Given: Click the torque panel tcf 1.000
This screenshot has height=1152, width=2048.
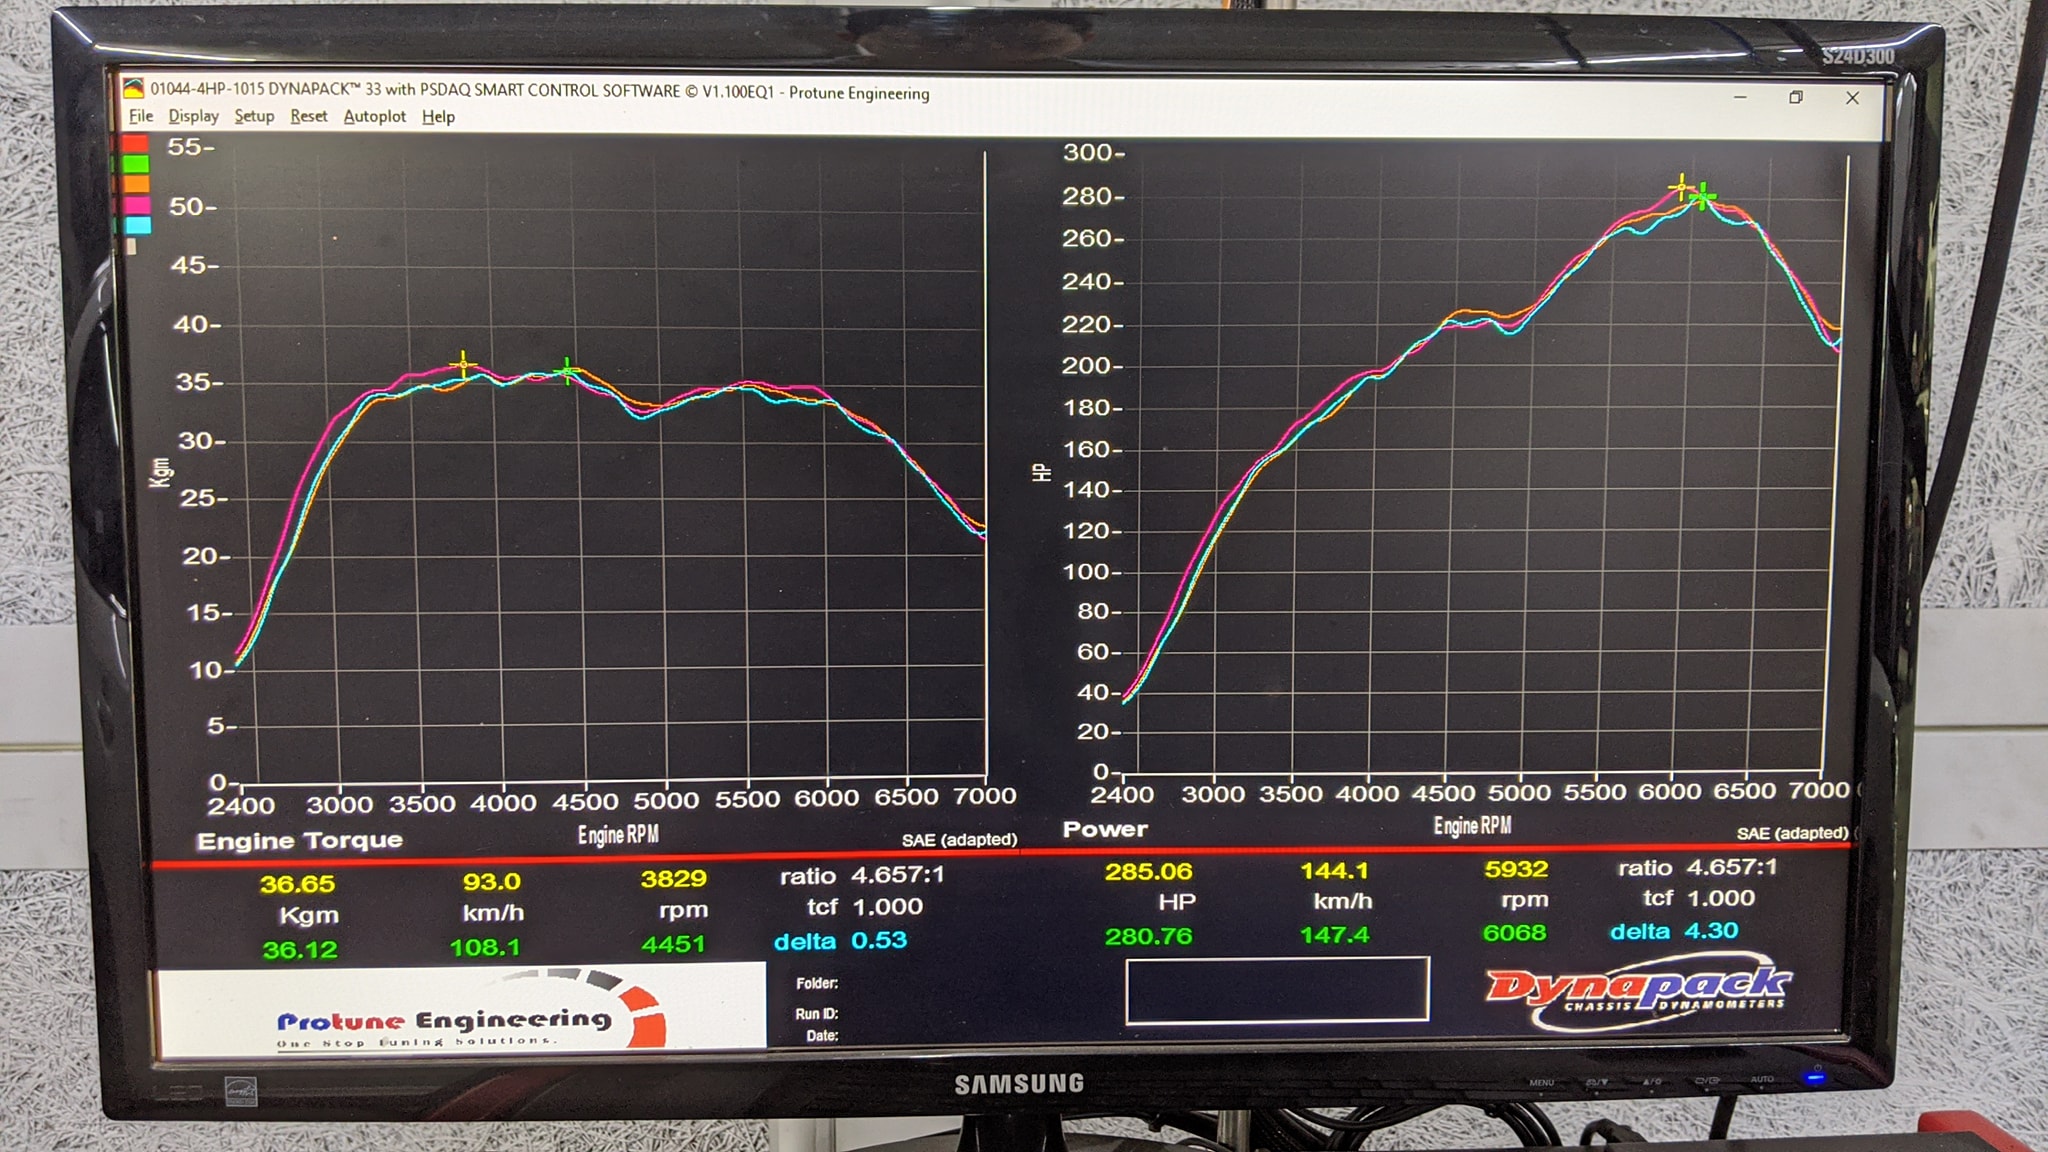Looking at the screenshot, I should coord(887,907).
